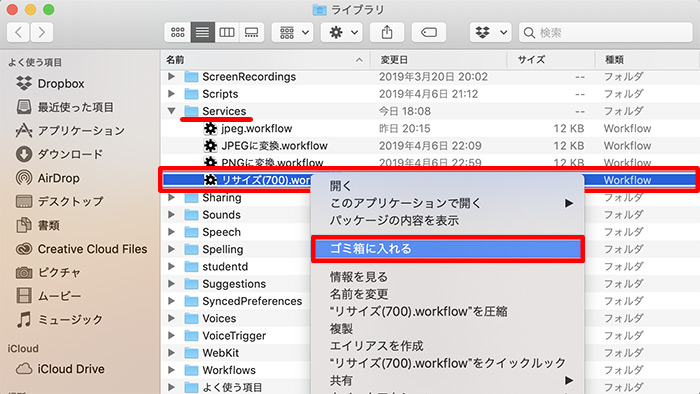Expand the WebKit folder
The width and height of the screenshot is (700, 394).
coord(171,353)
